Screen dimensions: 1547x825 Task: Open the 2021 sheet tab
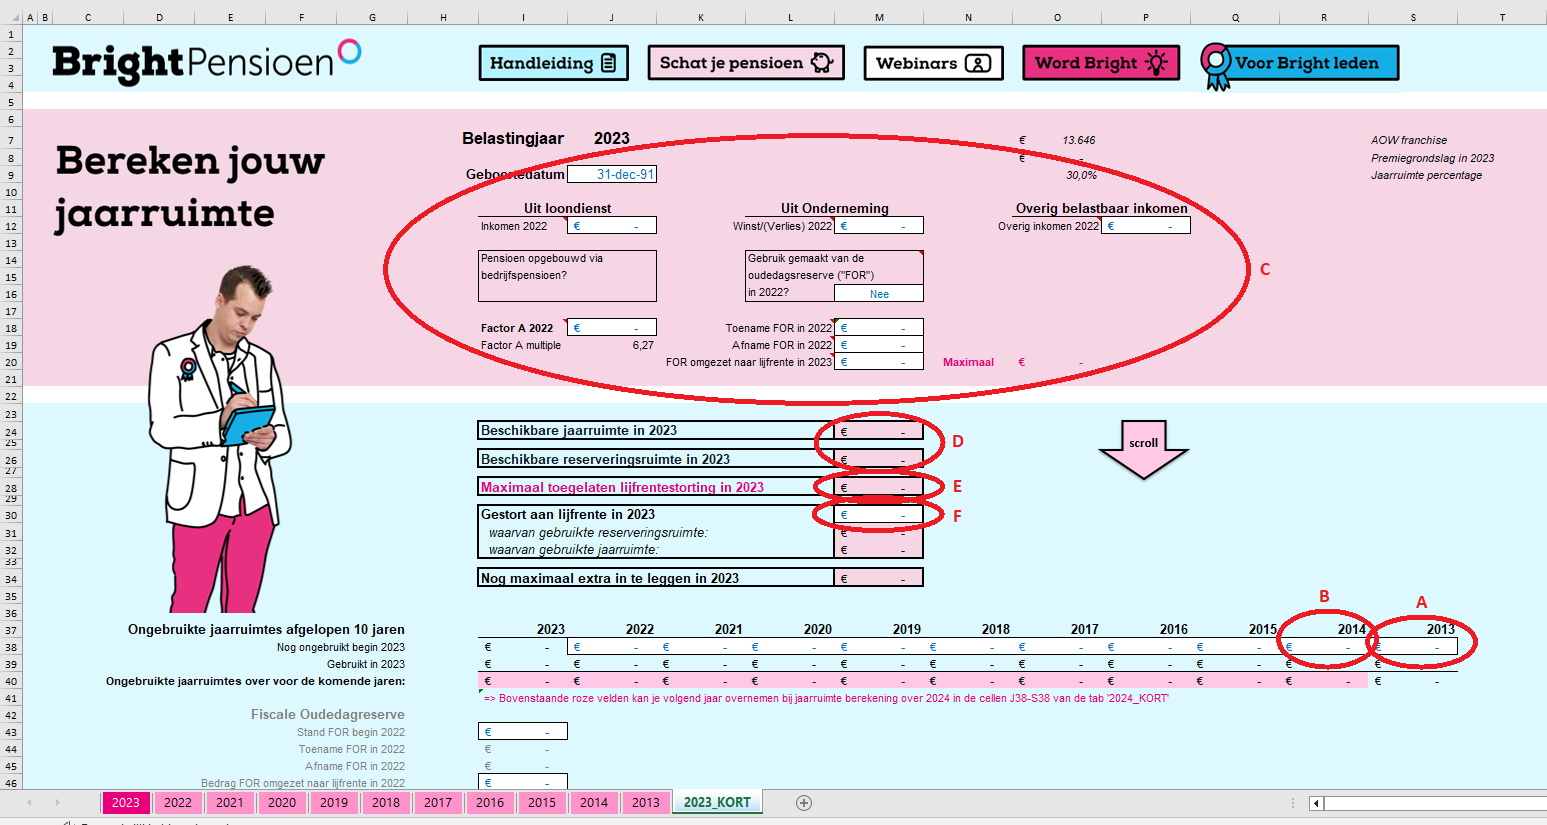pyautogui.click(x=230, y=803)
